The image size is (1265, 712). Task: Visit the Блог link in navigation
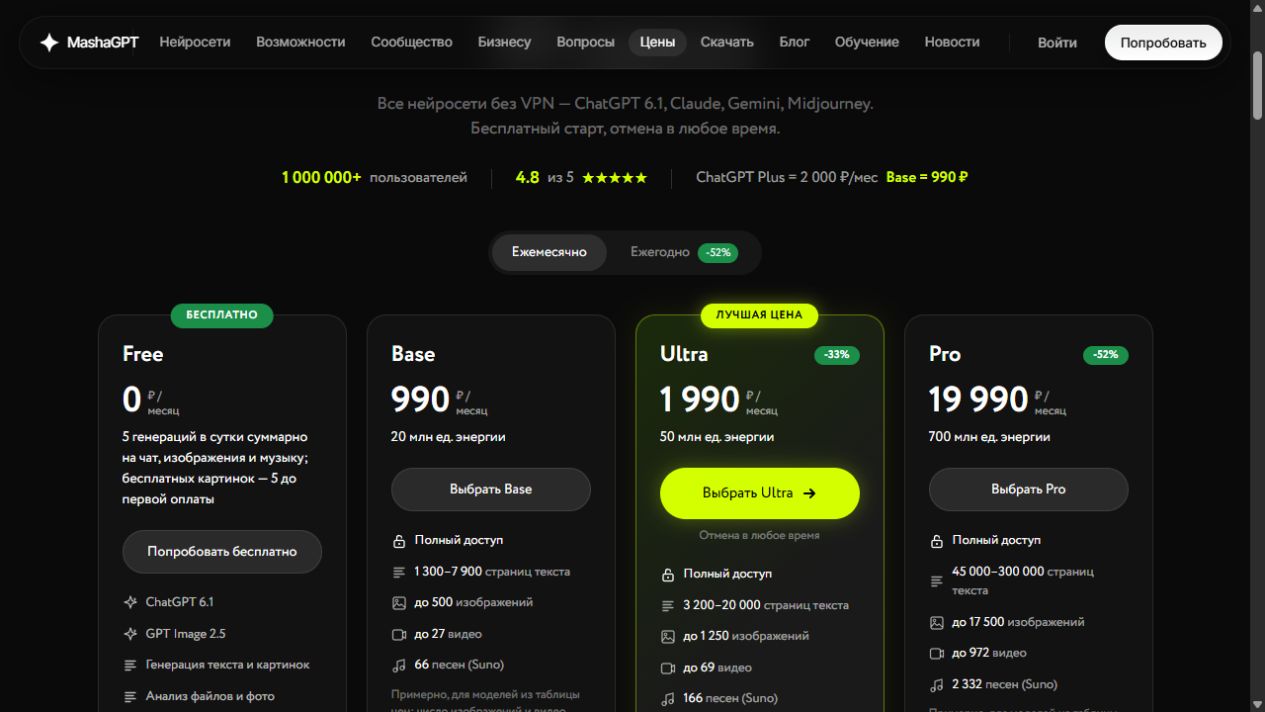pos(795,42)
